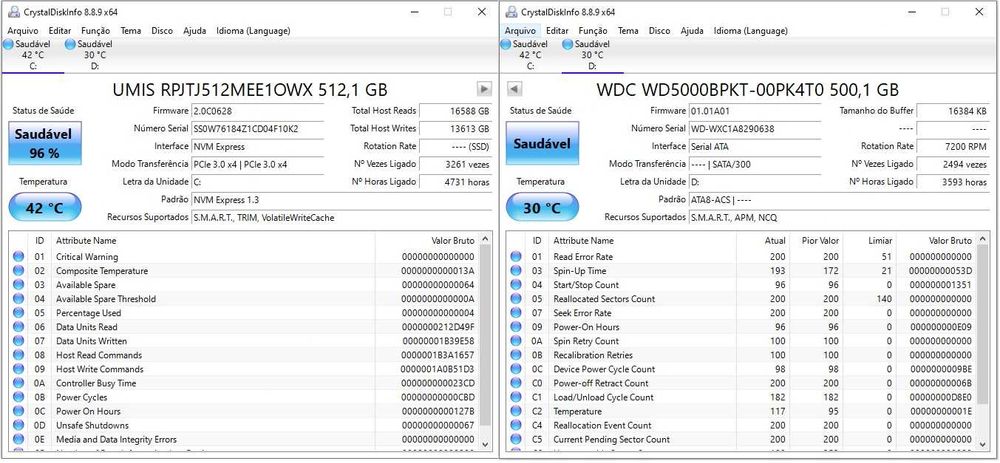The width and height of the screenshot is (1000, 463).
Task: Select the Reallocation Event Count row
Action: pyautogui.click(x=741, y=425)
